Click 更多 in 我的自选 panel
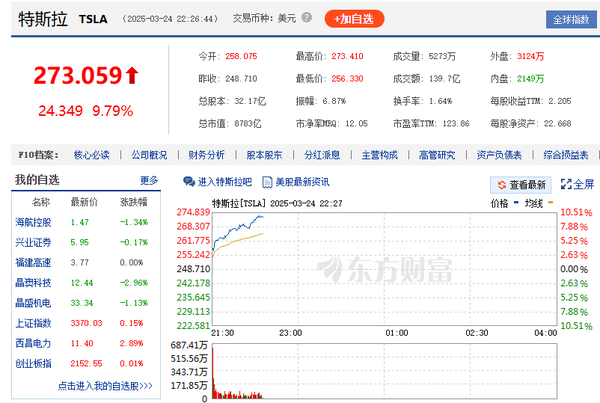 (x=149, y=180)
